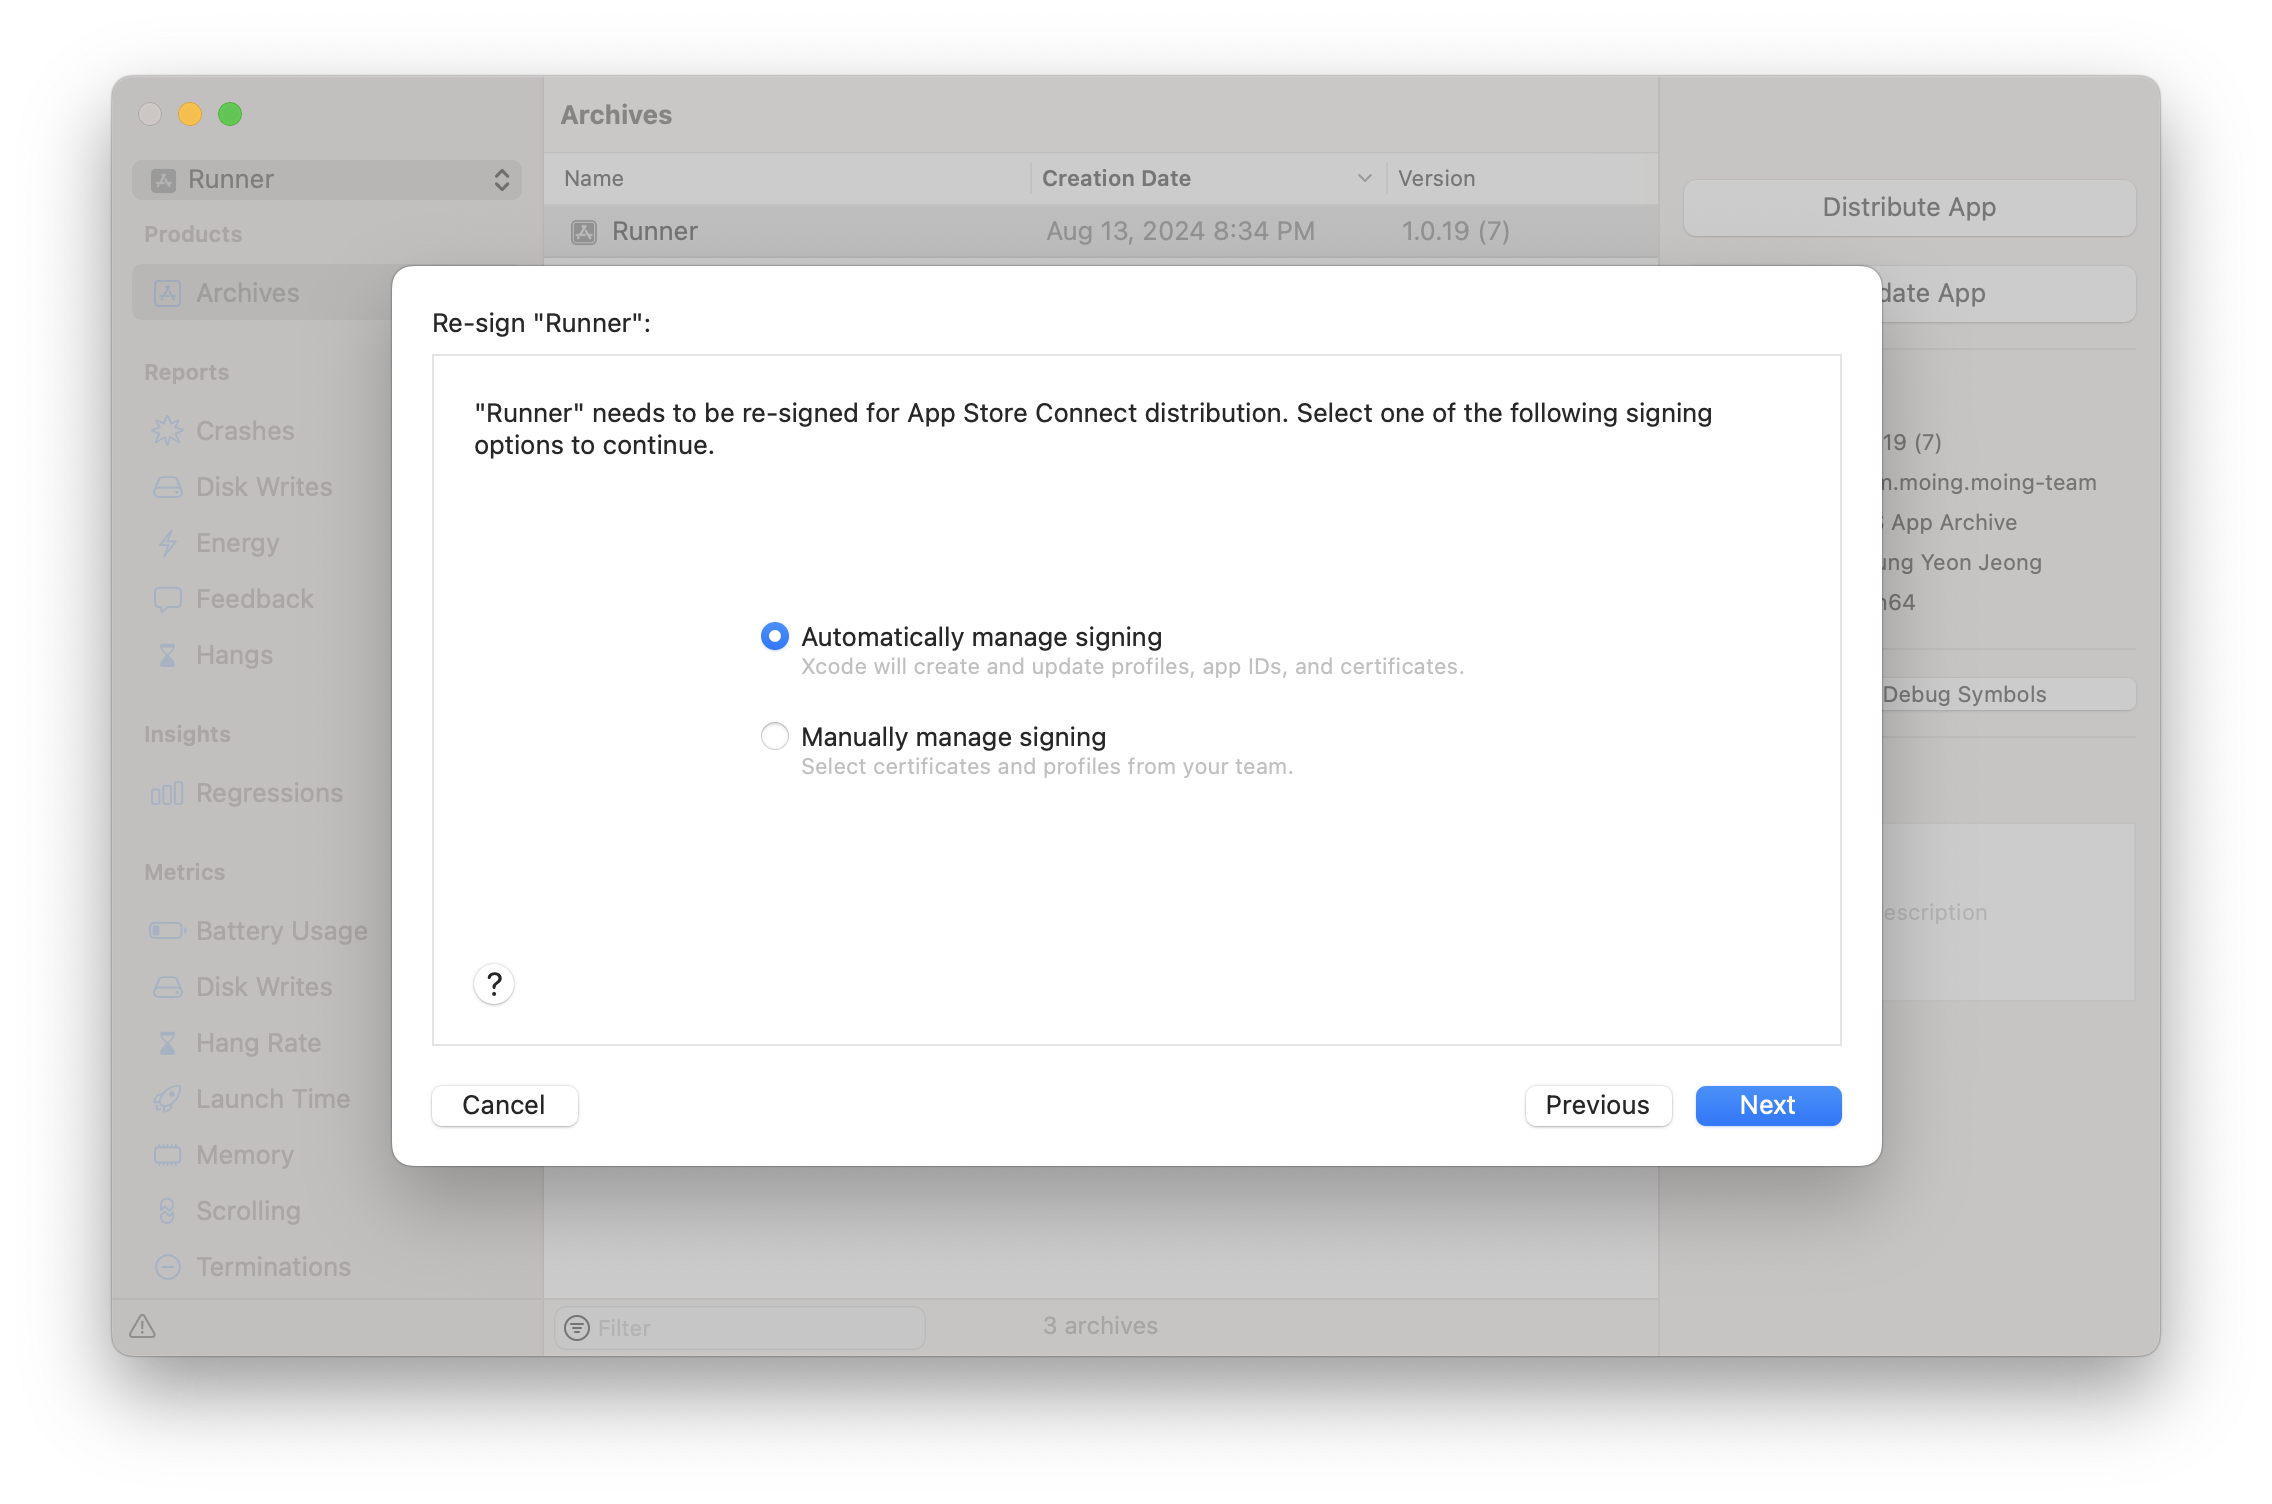Open Crashes report
The height and width of the screenshot is (1504, 2272).
tap(245, 430)
